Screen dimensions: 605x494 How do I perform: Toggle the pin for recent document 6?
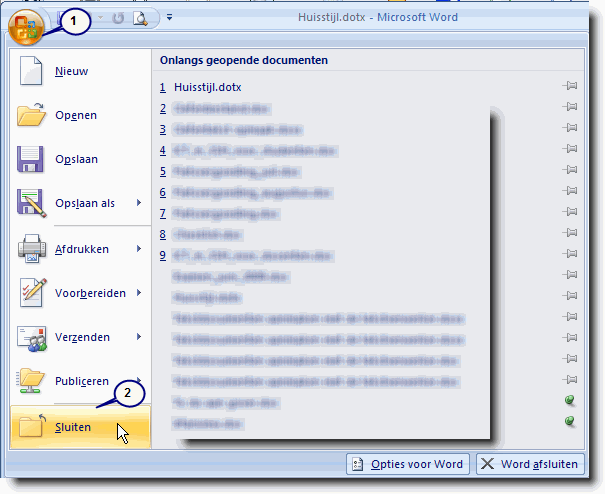[x=570, y=190]
